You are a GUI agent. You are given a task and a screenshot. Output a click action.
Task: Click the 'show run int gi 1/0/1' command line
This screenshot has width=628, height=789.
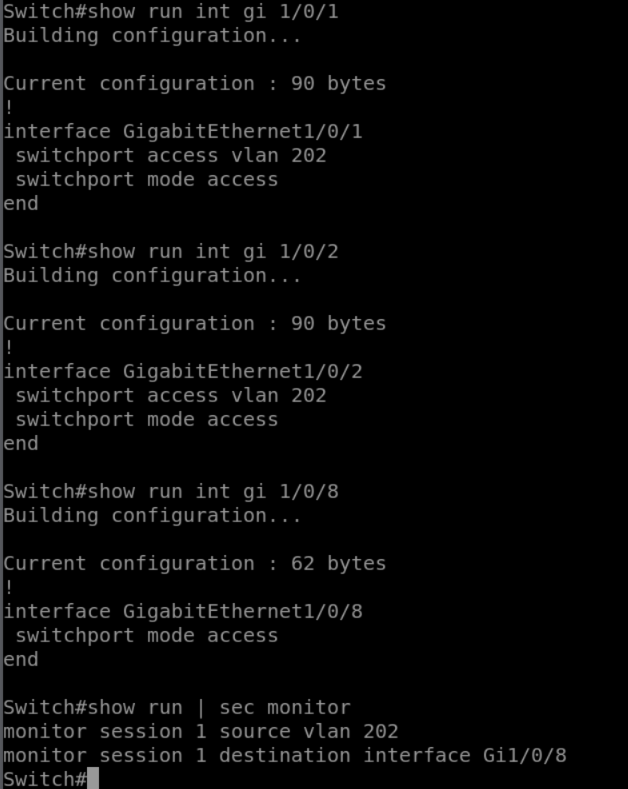pos(170,11)
